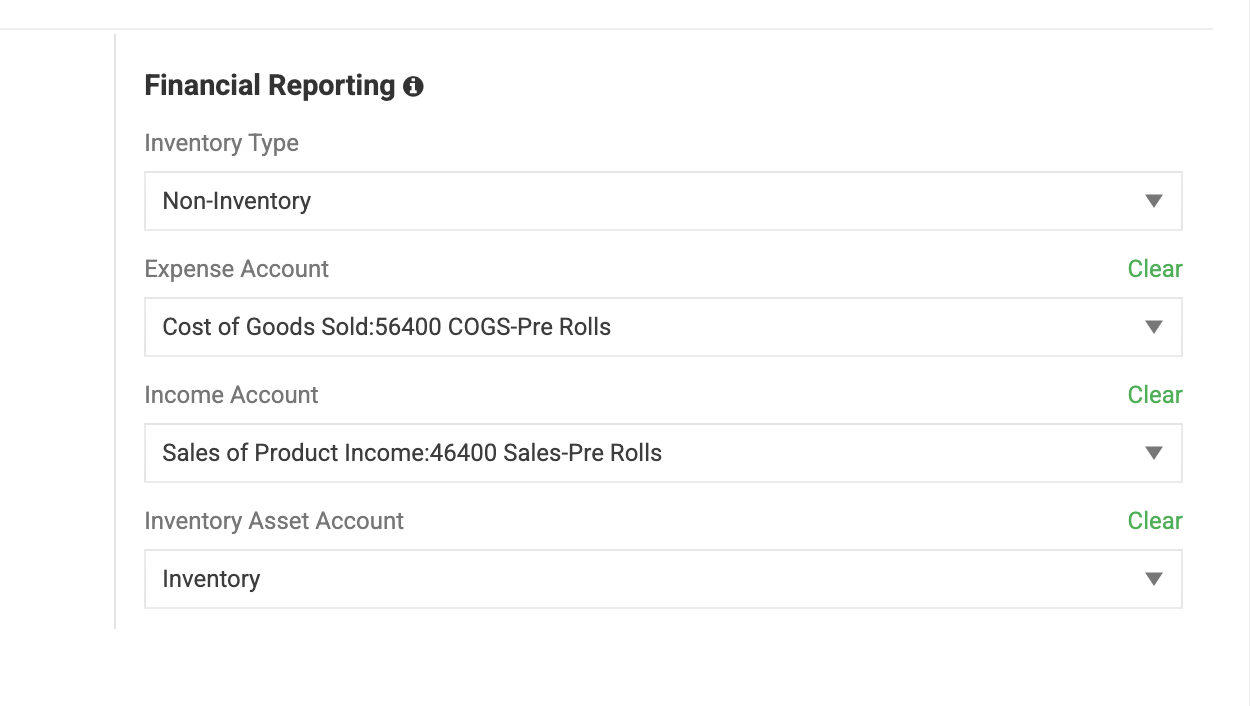Expand the Income Account arrow icon
Viewport: 1250px width, 706px height.
[1153, 453]
